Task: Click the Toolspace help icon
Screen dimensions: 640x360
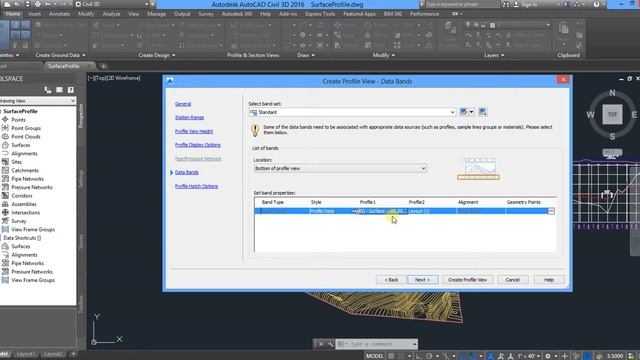Action: (x=71, y=90)
